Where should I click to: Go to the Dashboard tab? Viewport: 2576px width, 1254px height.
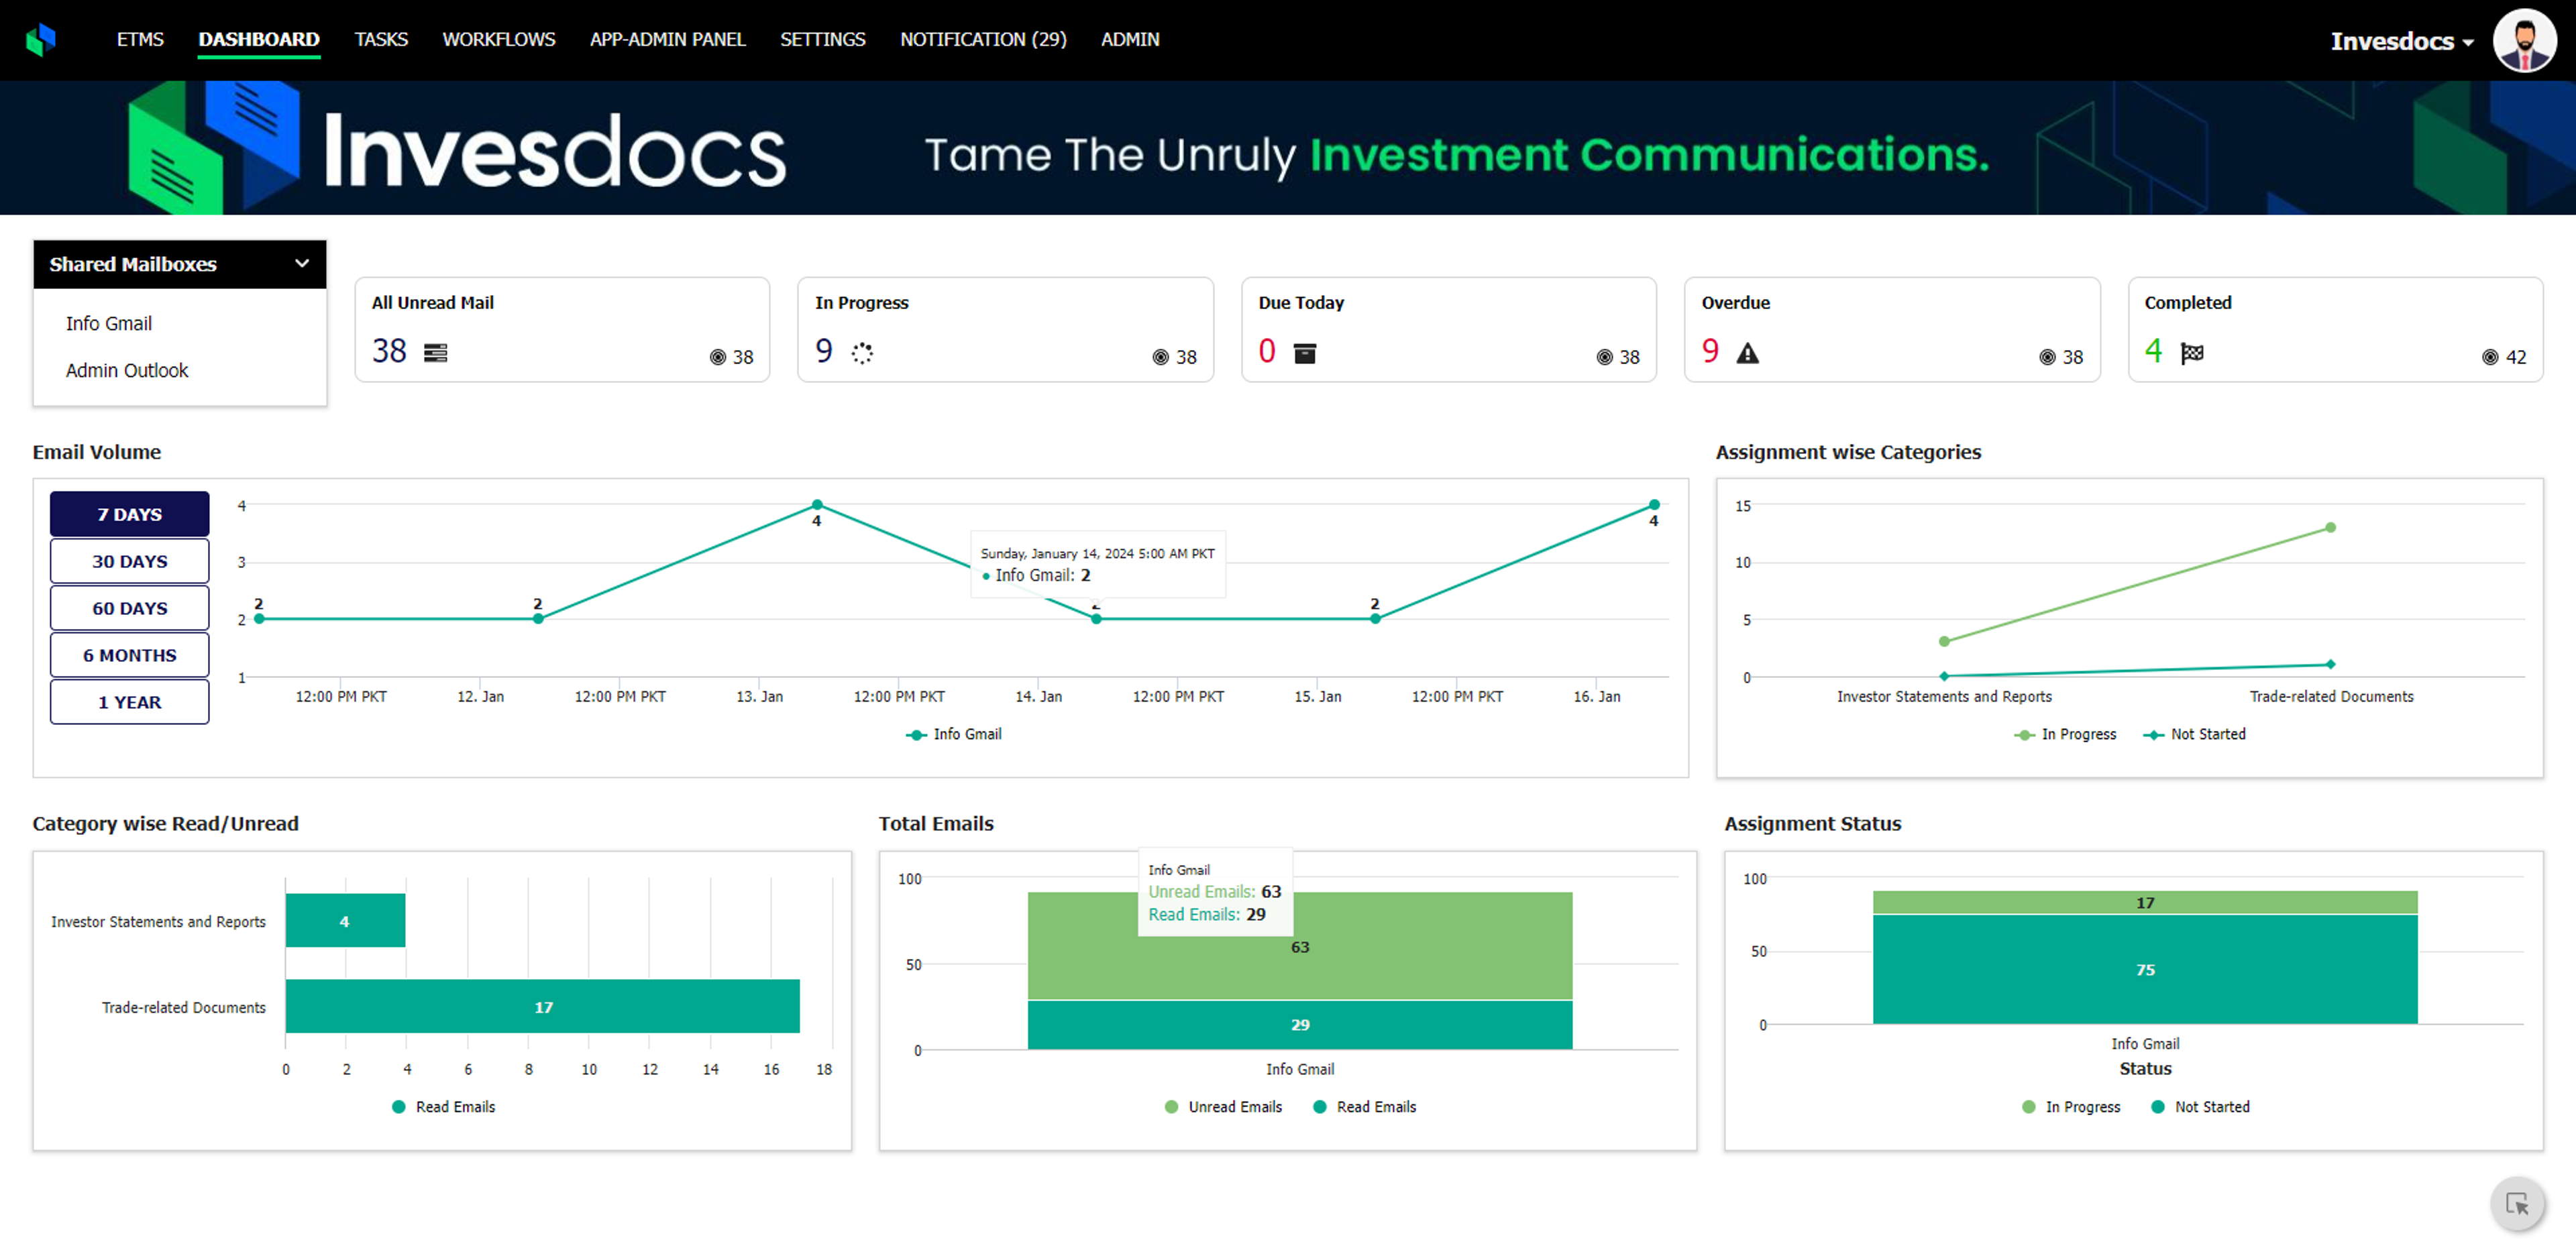point(259,40)
